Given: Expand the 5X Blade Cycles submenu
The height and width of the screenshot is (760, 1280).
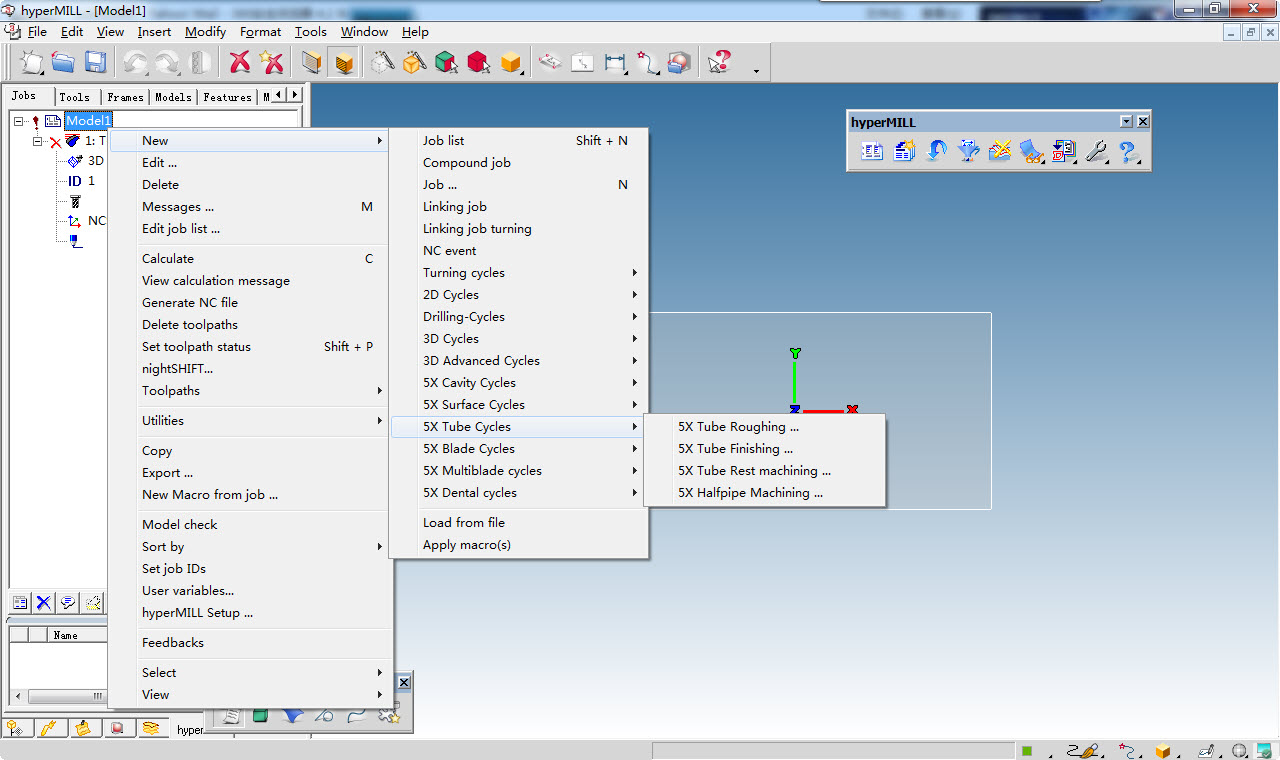Looking at the screenshot, I should (519, 448).
